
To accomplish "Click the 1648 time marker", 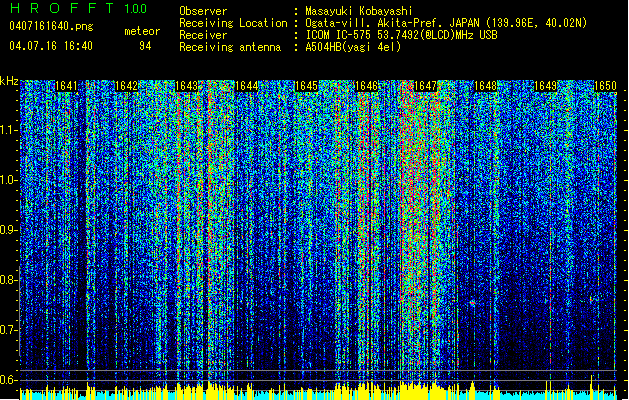I will tap(485, 86).
